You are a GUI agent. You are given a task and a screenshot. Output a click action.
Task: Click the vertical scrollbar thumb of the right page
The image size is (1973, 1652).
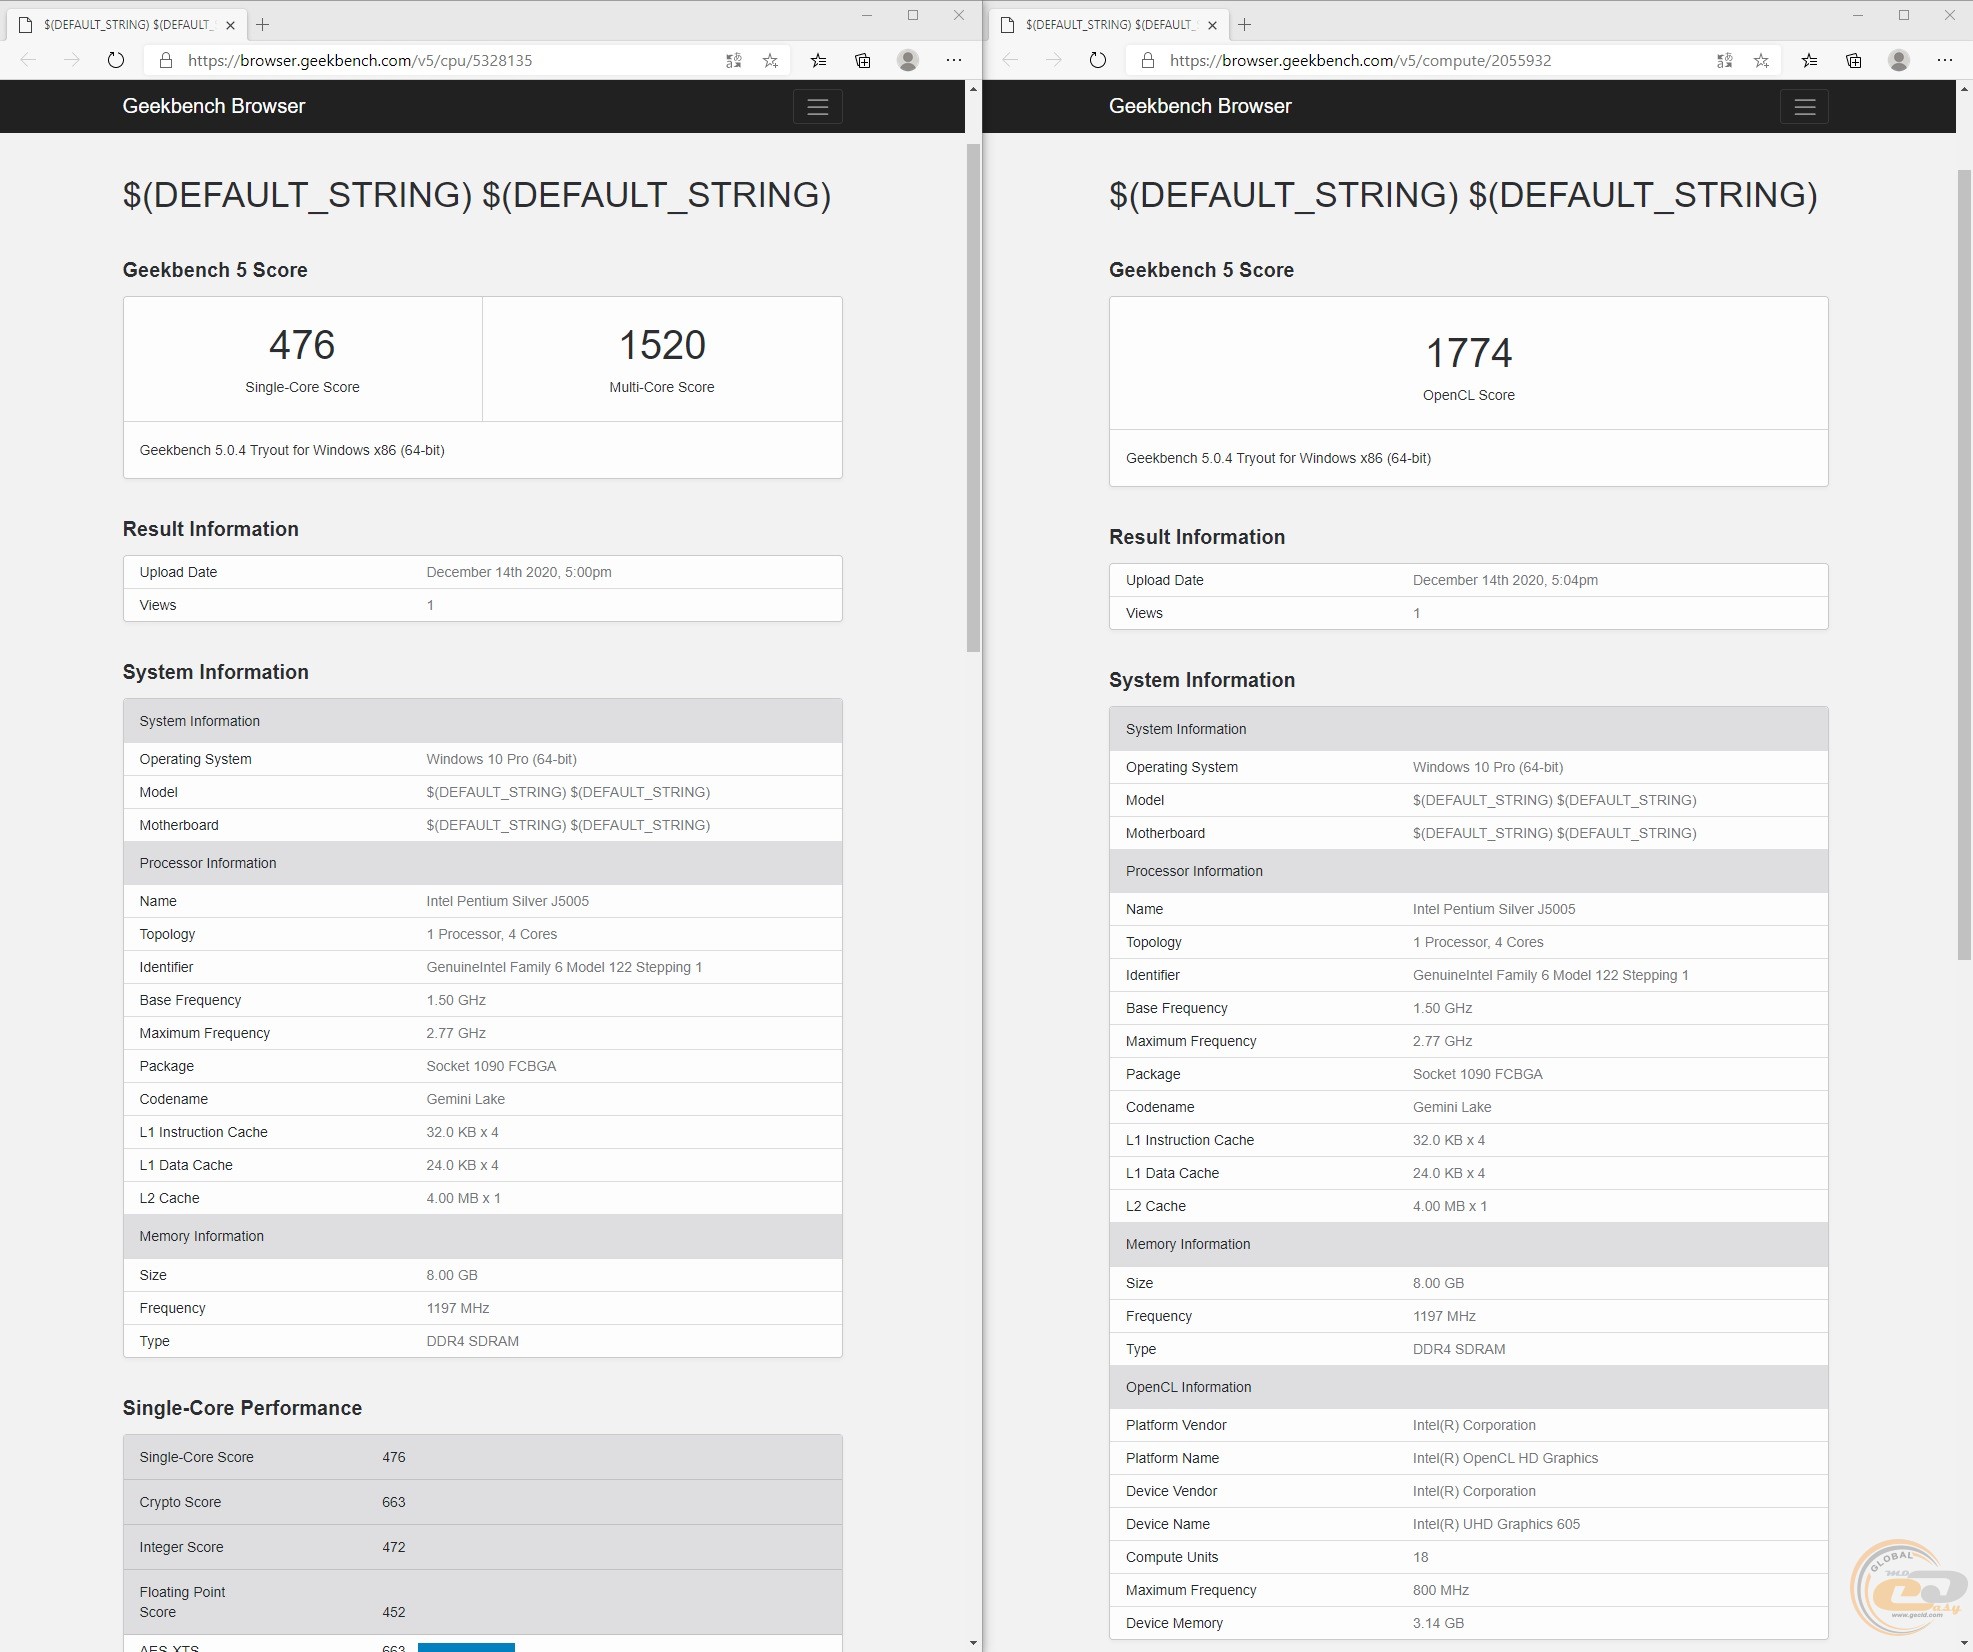1964,565
